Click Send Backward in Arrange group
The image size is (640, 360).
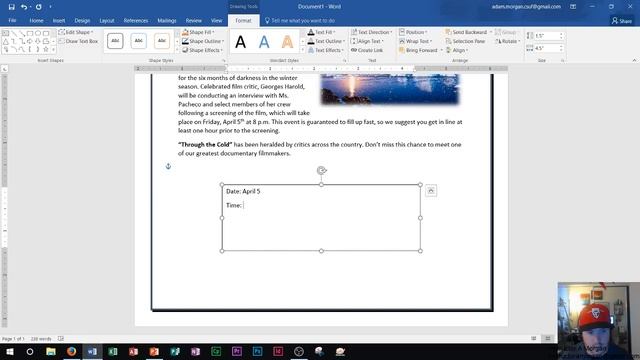tap(467, 32)
